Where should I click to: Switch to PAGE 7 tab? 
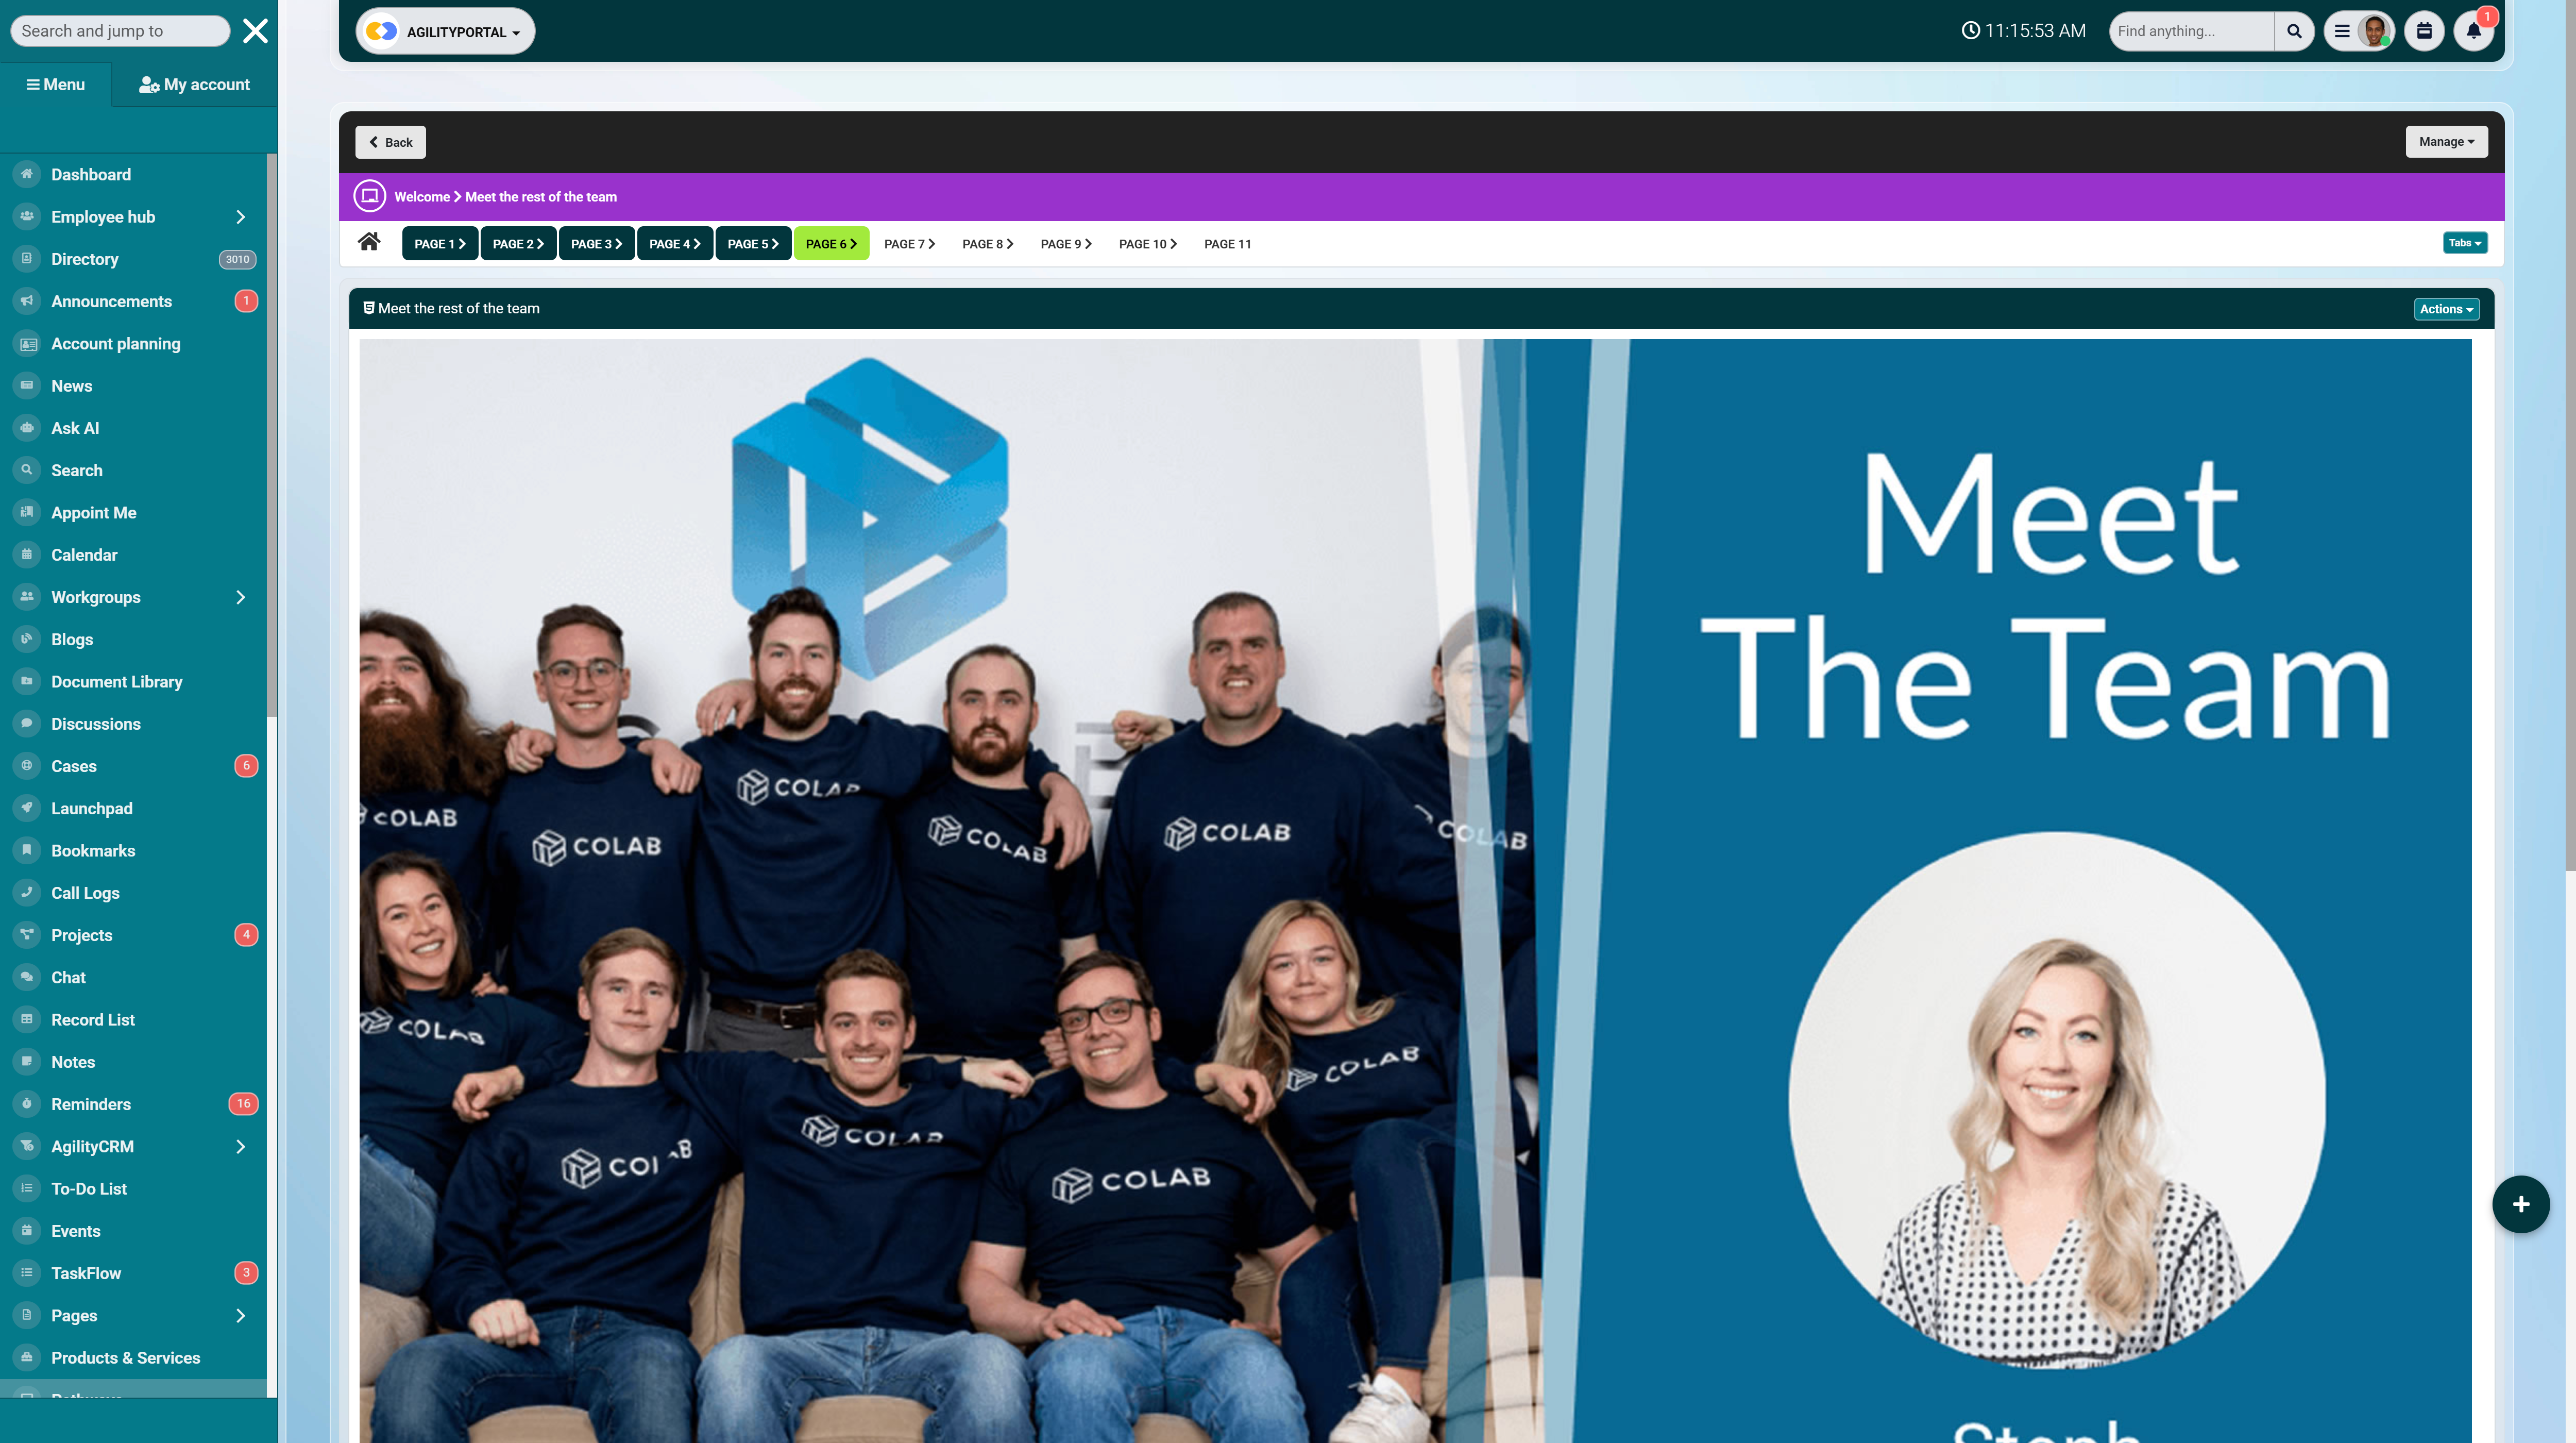(x=908, y=244)
